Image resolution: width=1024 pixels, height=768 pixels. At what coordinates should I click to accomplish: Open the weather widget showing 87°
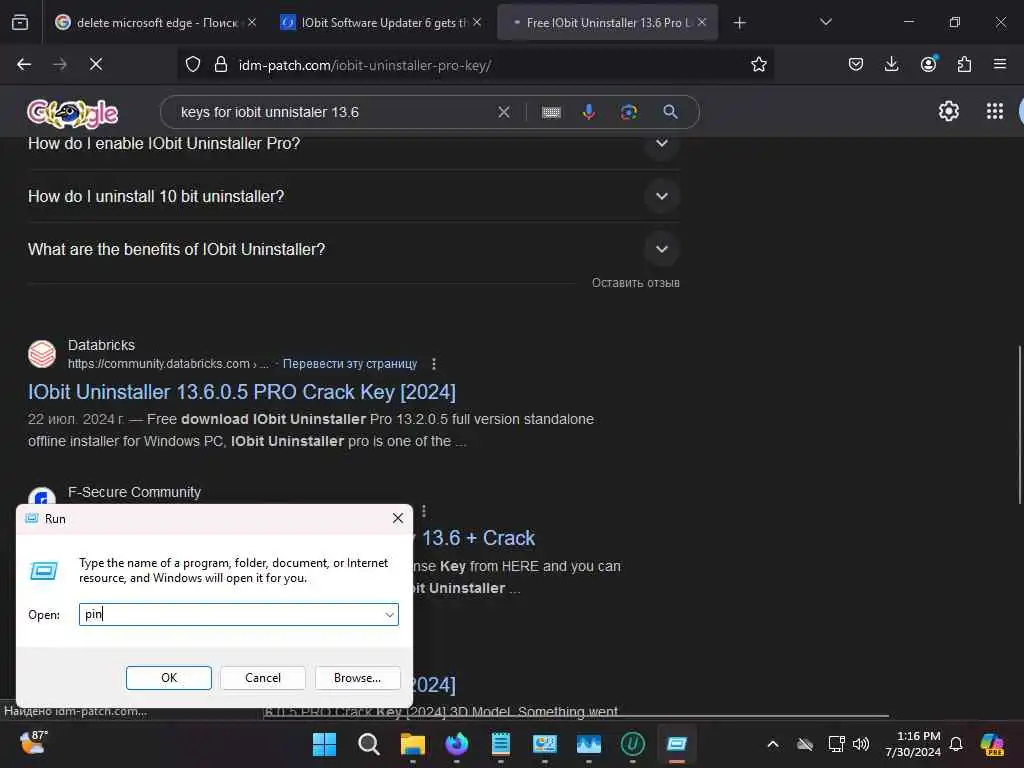(33, 743)
